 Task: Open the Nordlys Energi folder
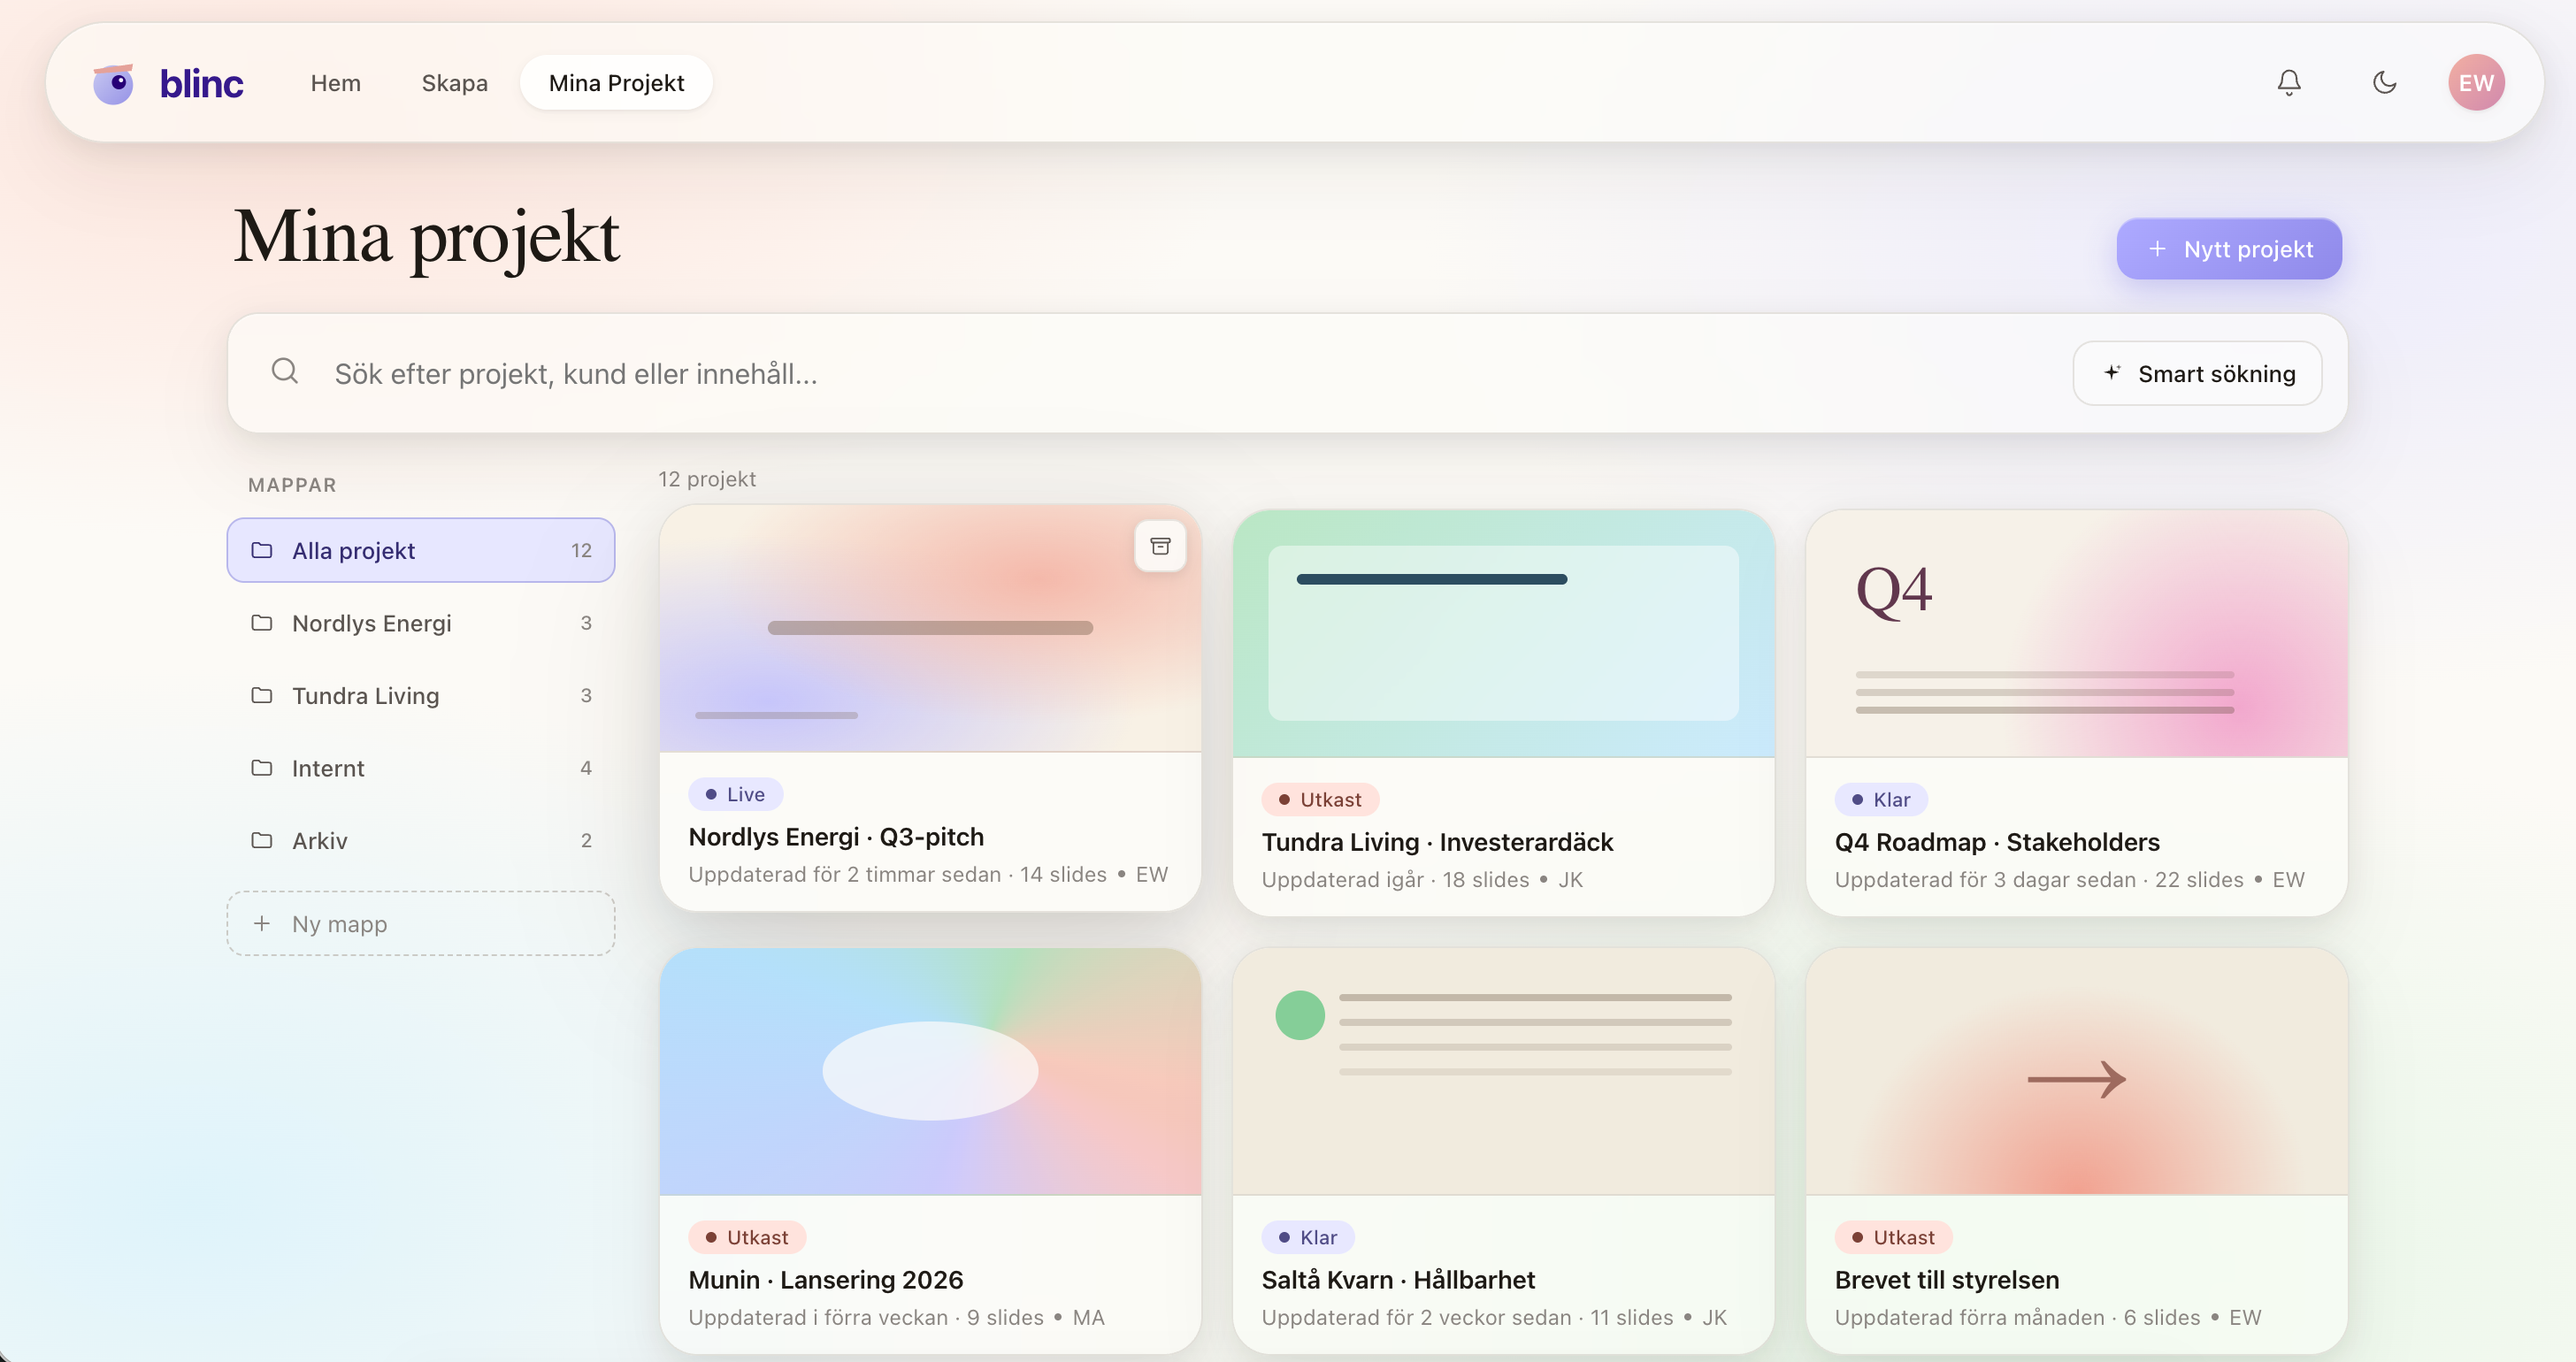421,623
